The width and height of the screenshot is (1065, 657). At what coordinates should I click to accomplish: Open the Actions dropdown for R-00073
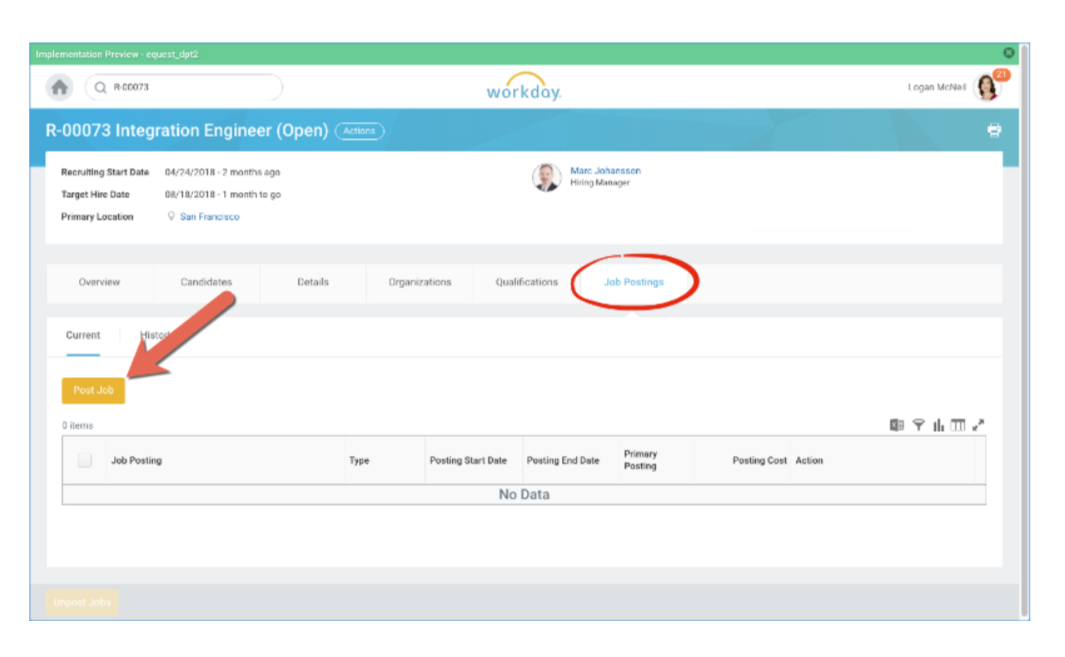click(359, 131)
